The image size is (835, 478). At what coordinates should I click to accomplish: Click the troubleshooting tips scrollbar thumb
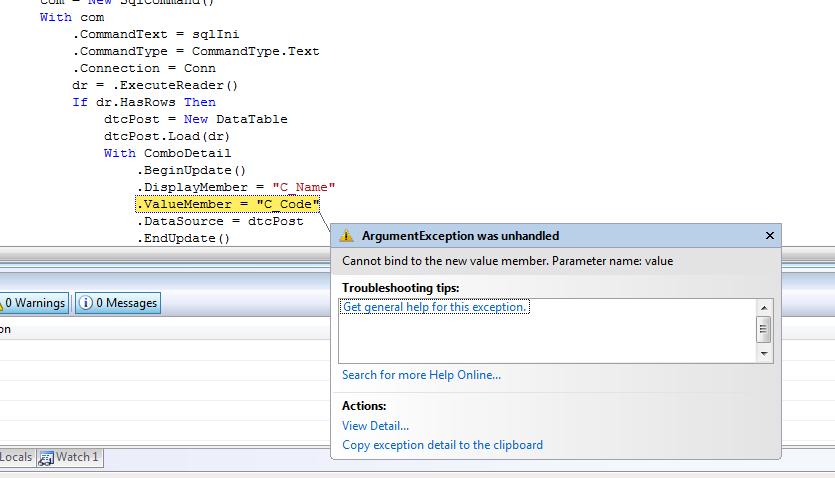click(764, 329)
